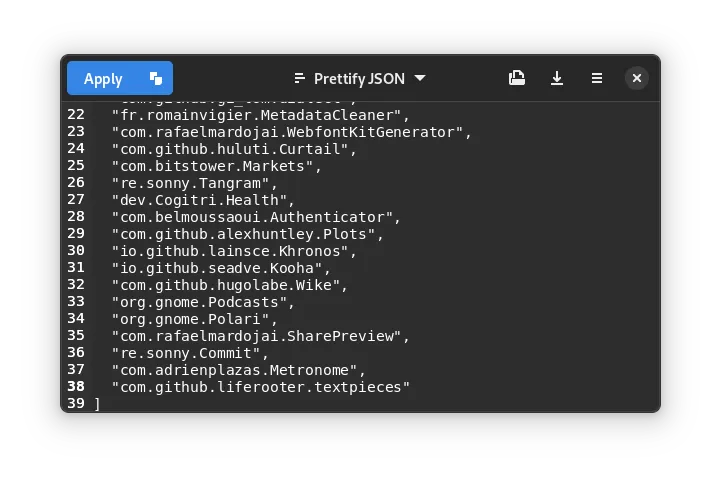Screen dimensions: 721x479
Task: Click the closing bracket on the last line
Action: [x=97, y=404]
